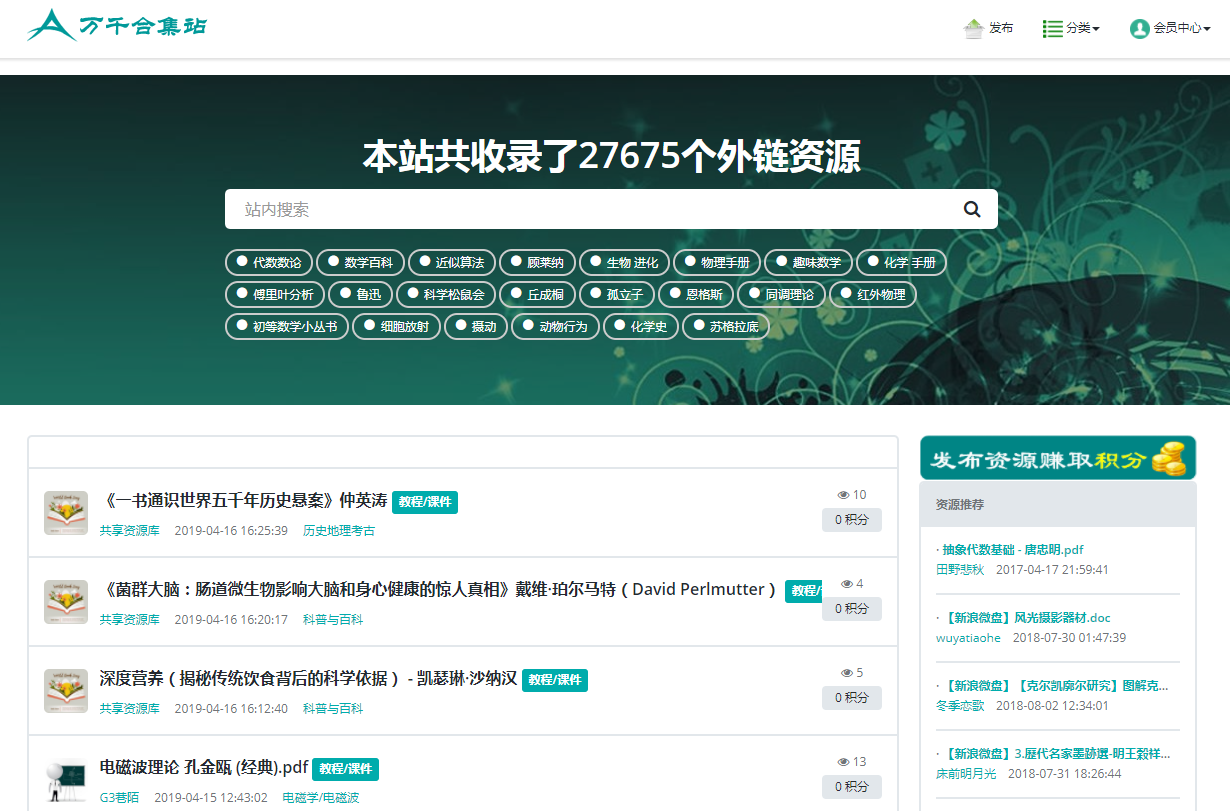The width and height of the screenshot is (1230, 811).
Task: Open book thumbnail beside 仲英涛 history entry
Action: click(66, 513)
